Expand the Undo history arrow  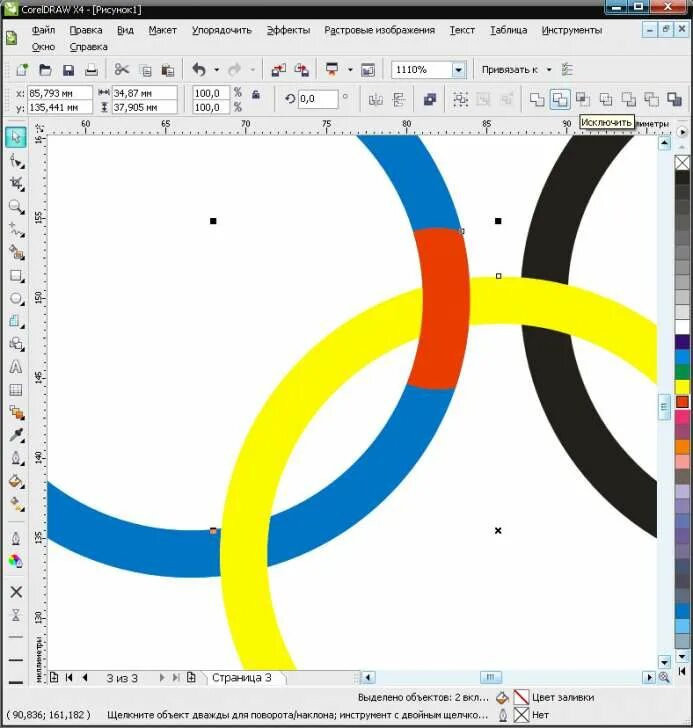coord(216,70)
